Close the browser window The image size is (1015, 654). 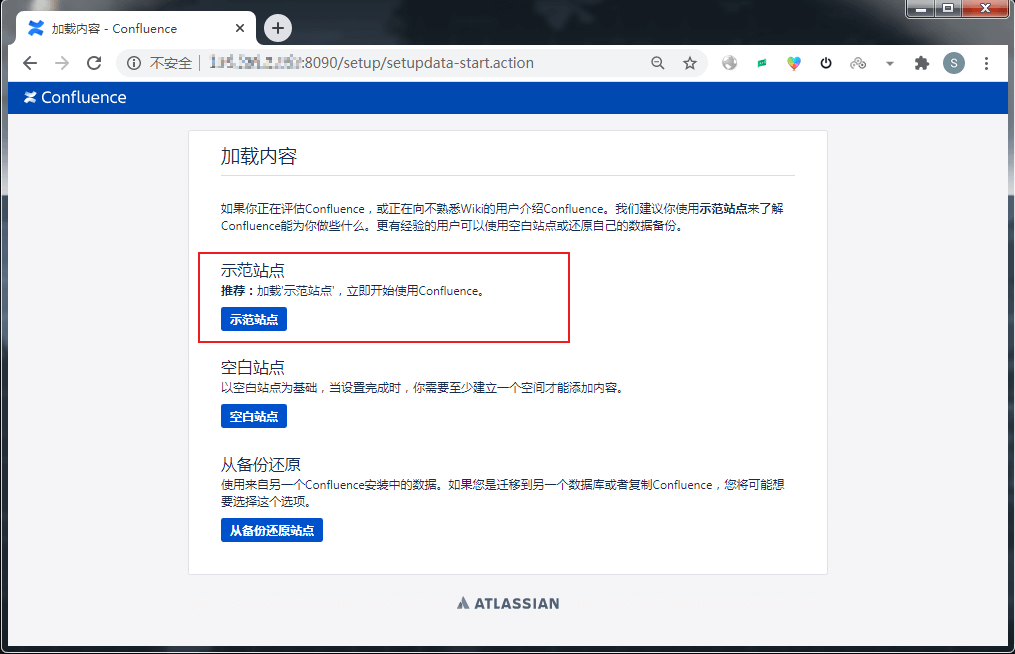pyautogui.click(x=985, y=8)
